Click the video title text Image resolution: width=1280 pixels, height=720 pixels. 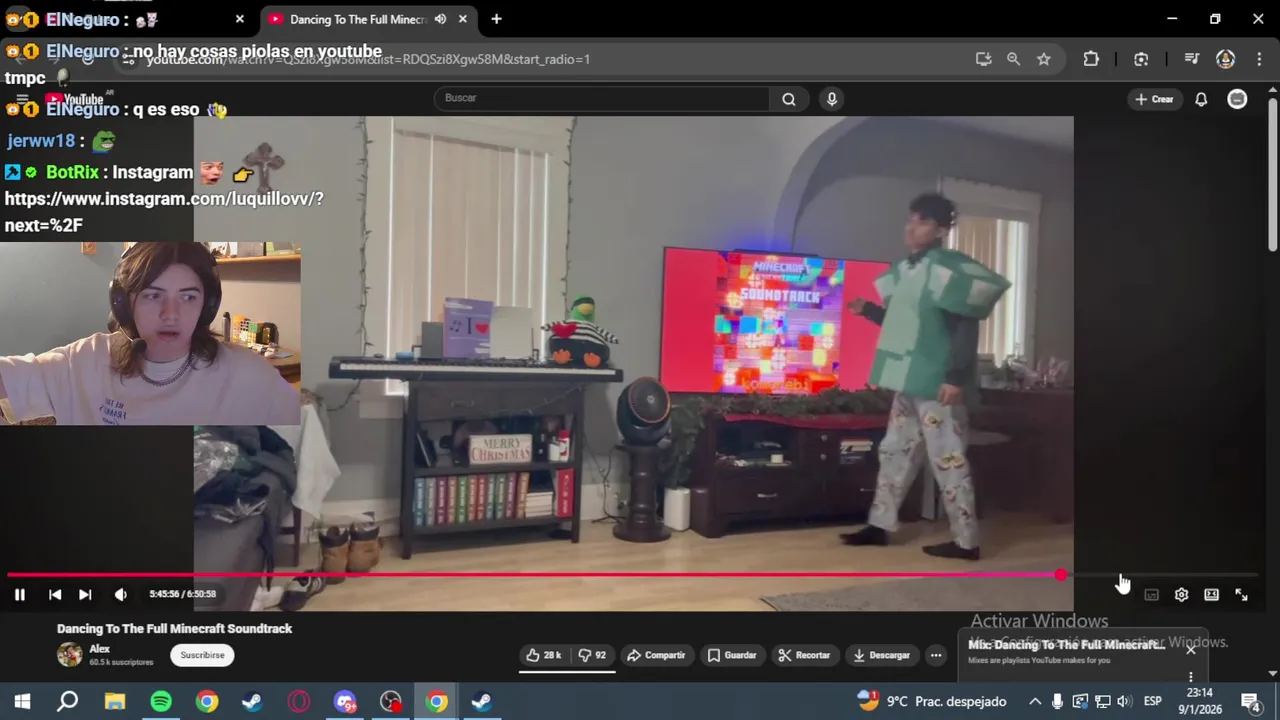174,629
